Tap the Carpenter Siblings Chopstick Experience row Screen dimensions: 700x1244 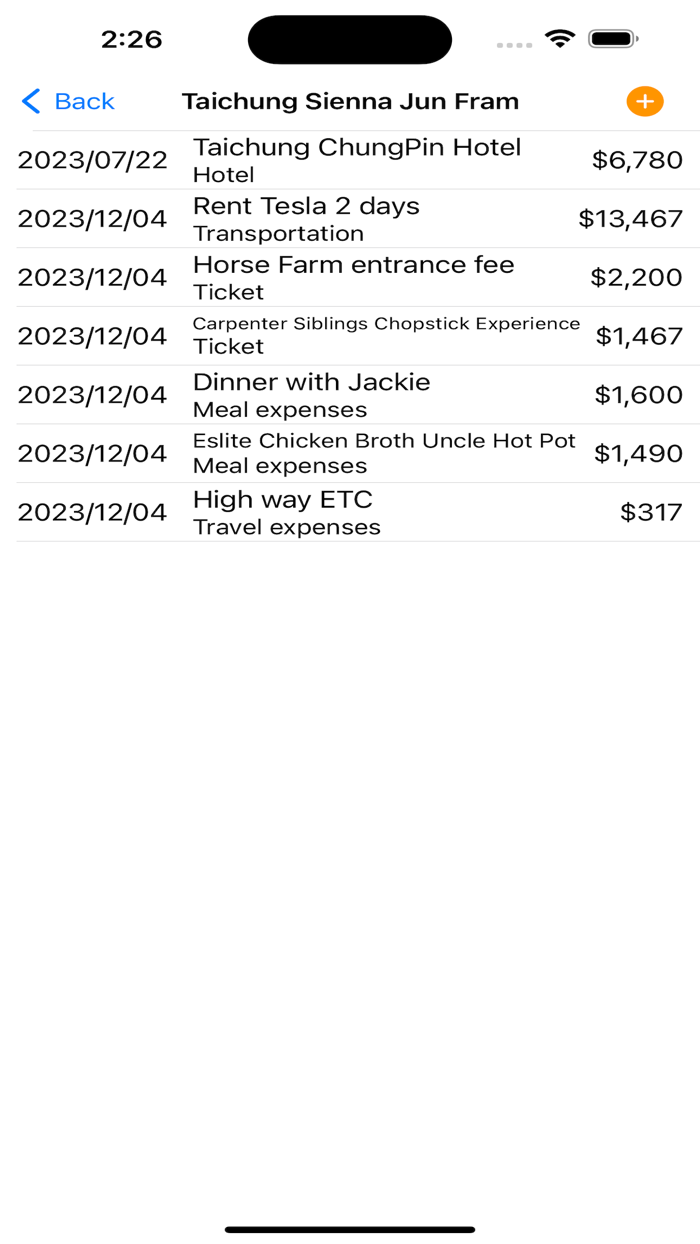(x=350, y=335)
